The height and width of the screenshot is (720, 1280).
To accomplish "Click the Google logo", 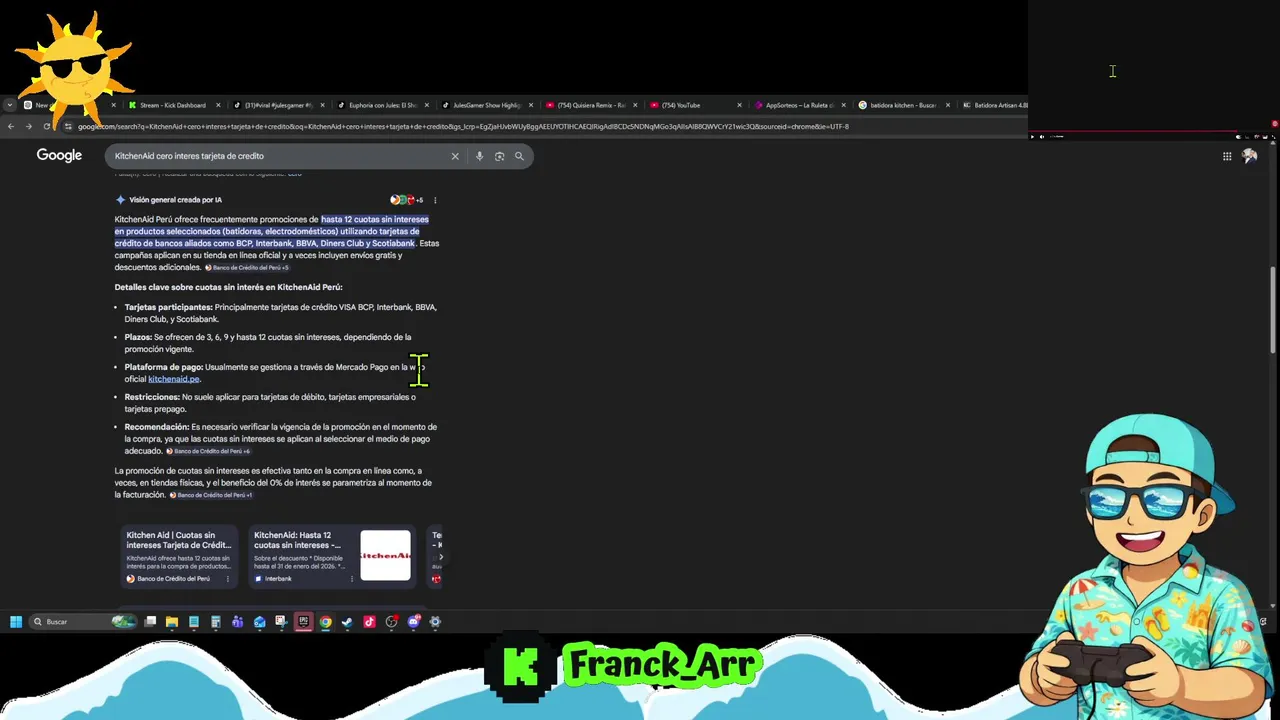I will [x=59, y=155].
